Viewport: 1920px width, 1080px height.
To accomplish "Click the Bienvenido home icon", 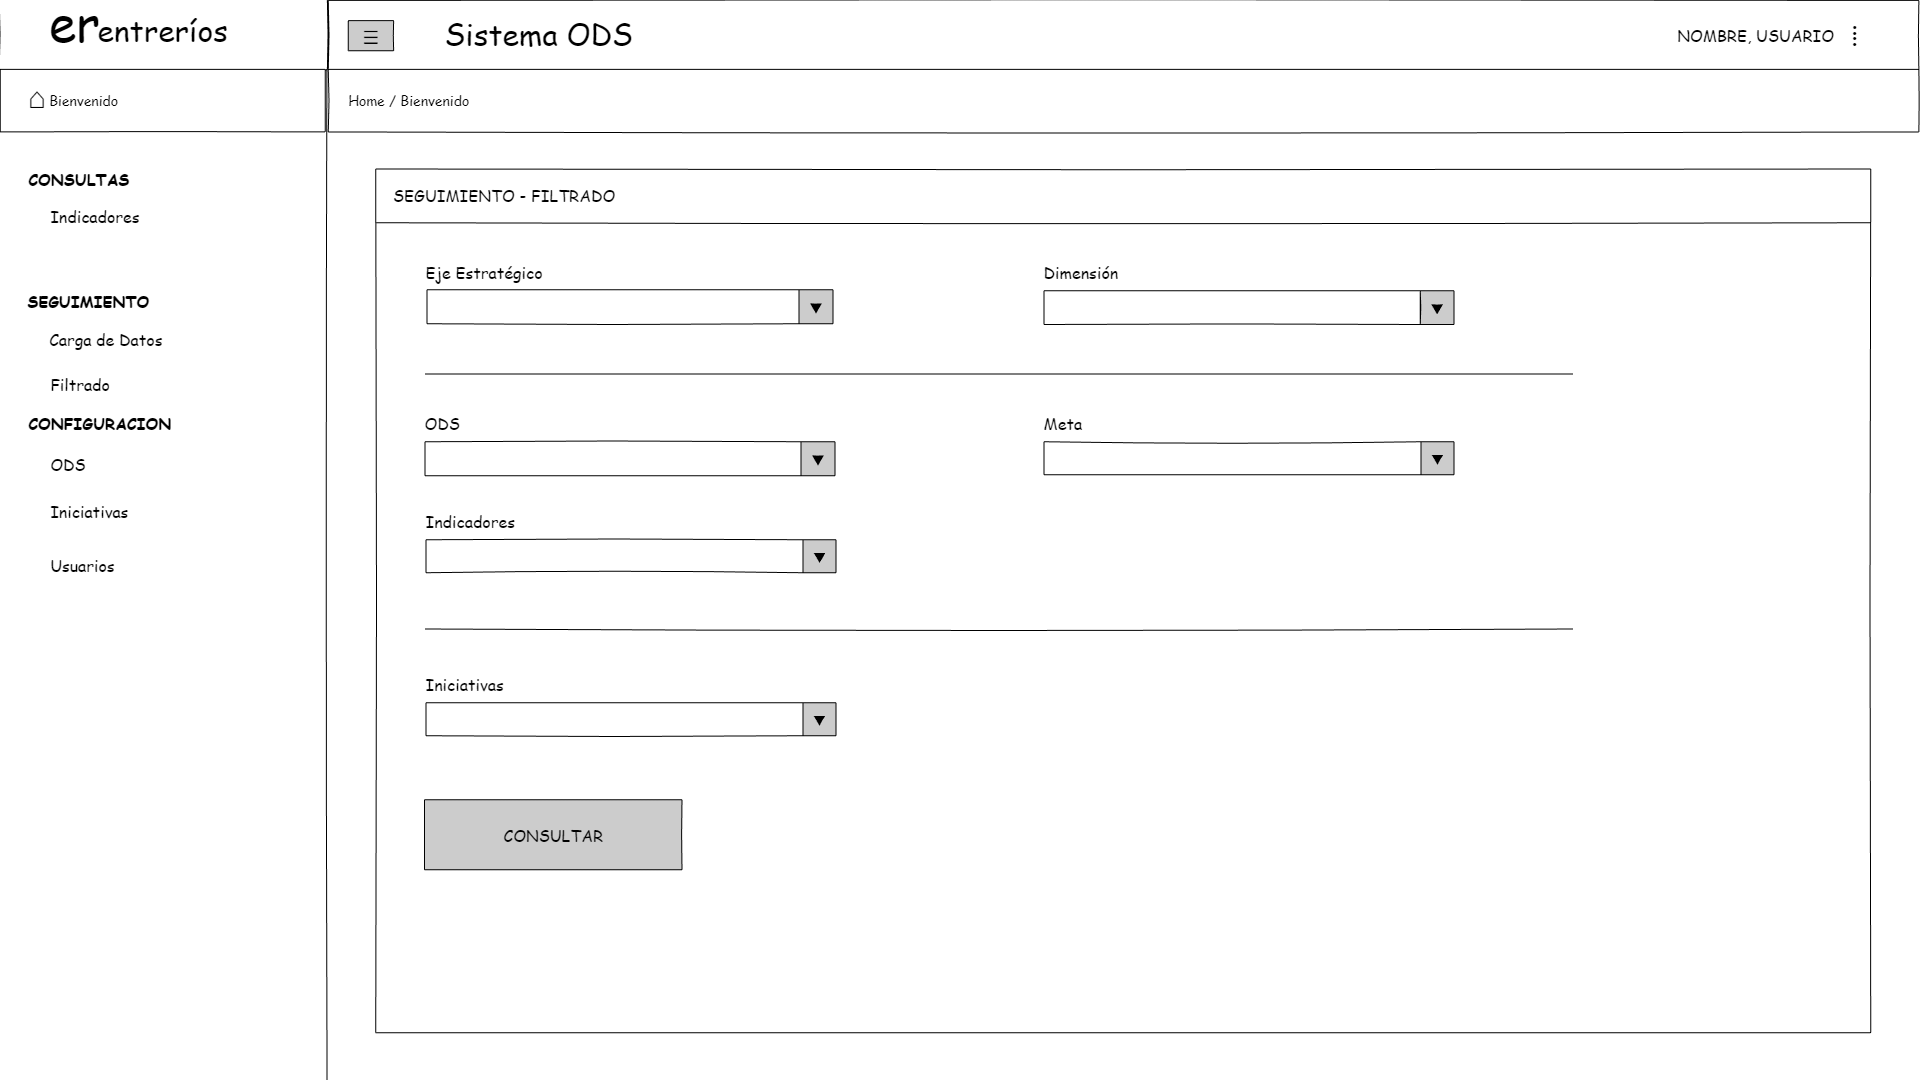I will (x=37, y=100).
